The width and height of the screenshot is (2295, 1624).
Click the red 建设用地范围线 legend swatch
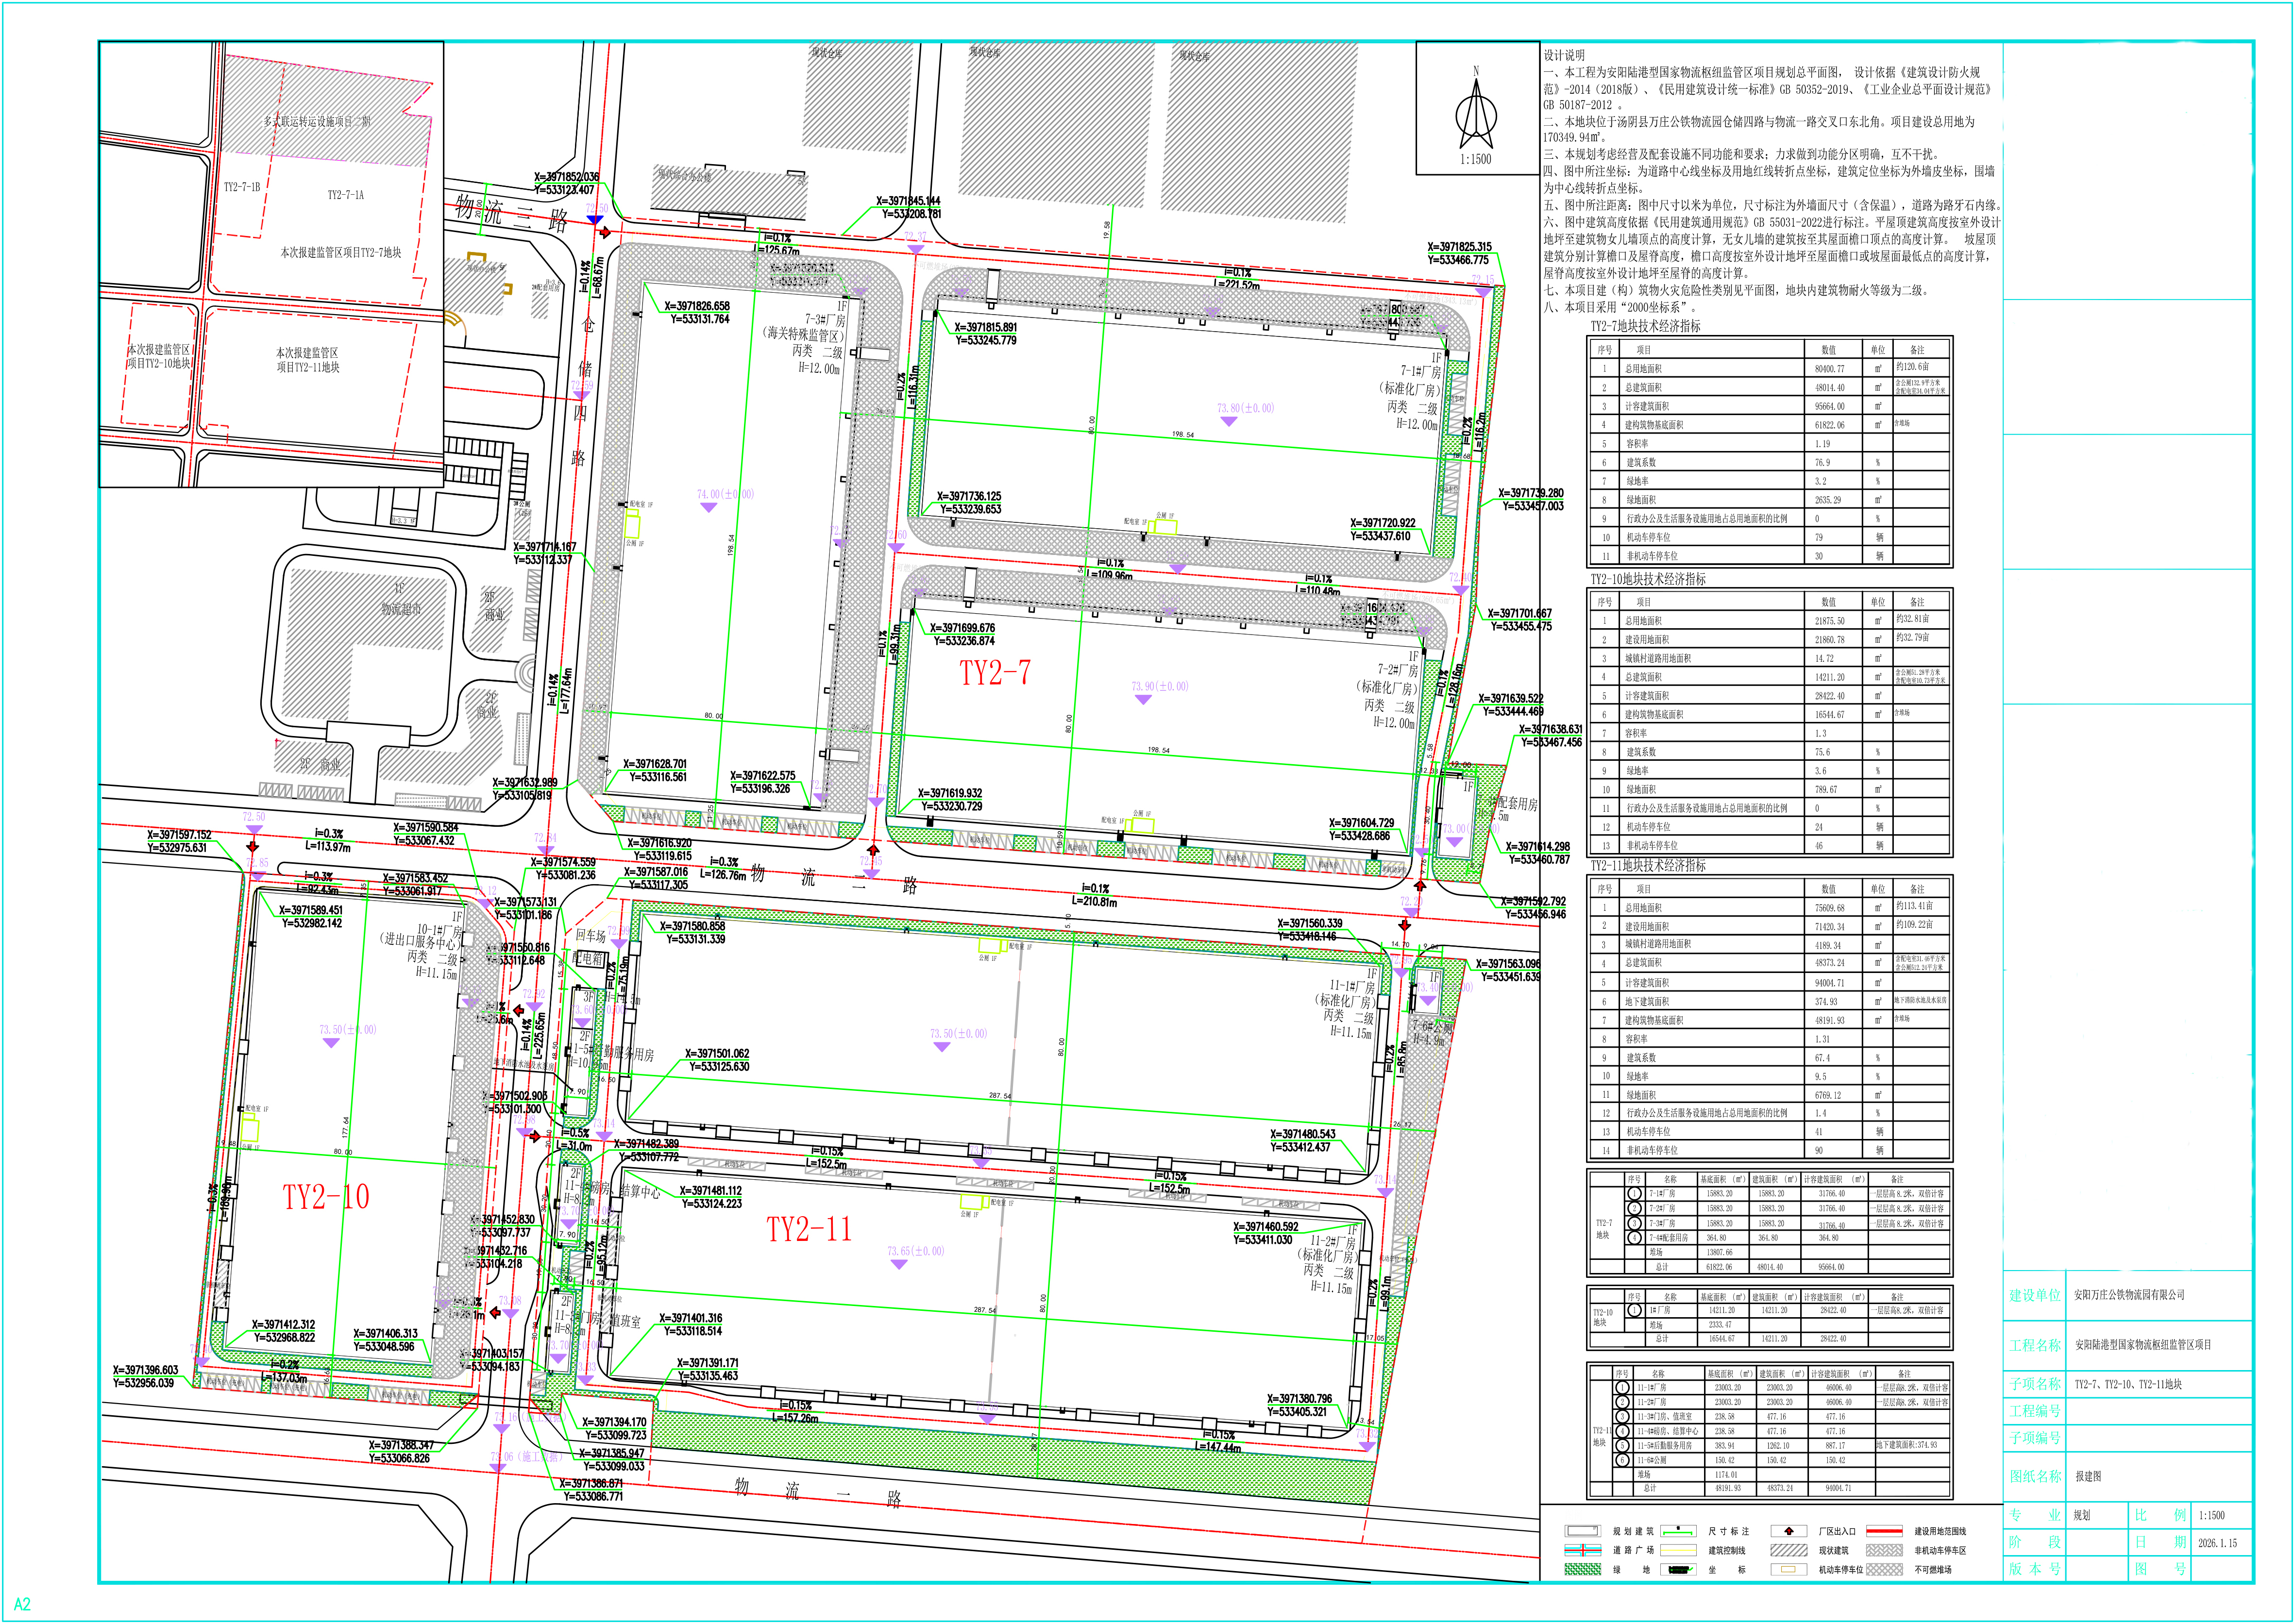[x=1884, y=1531]
